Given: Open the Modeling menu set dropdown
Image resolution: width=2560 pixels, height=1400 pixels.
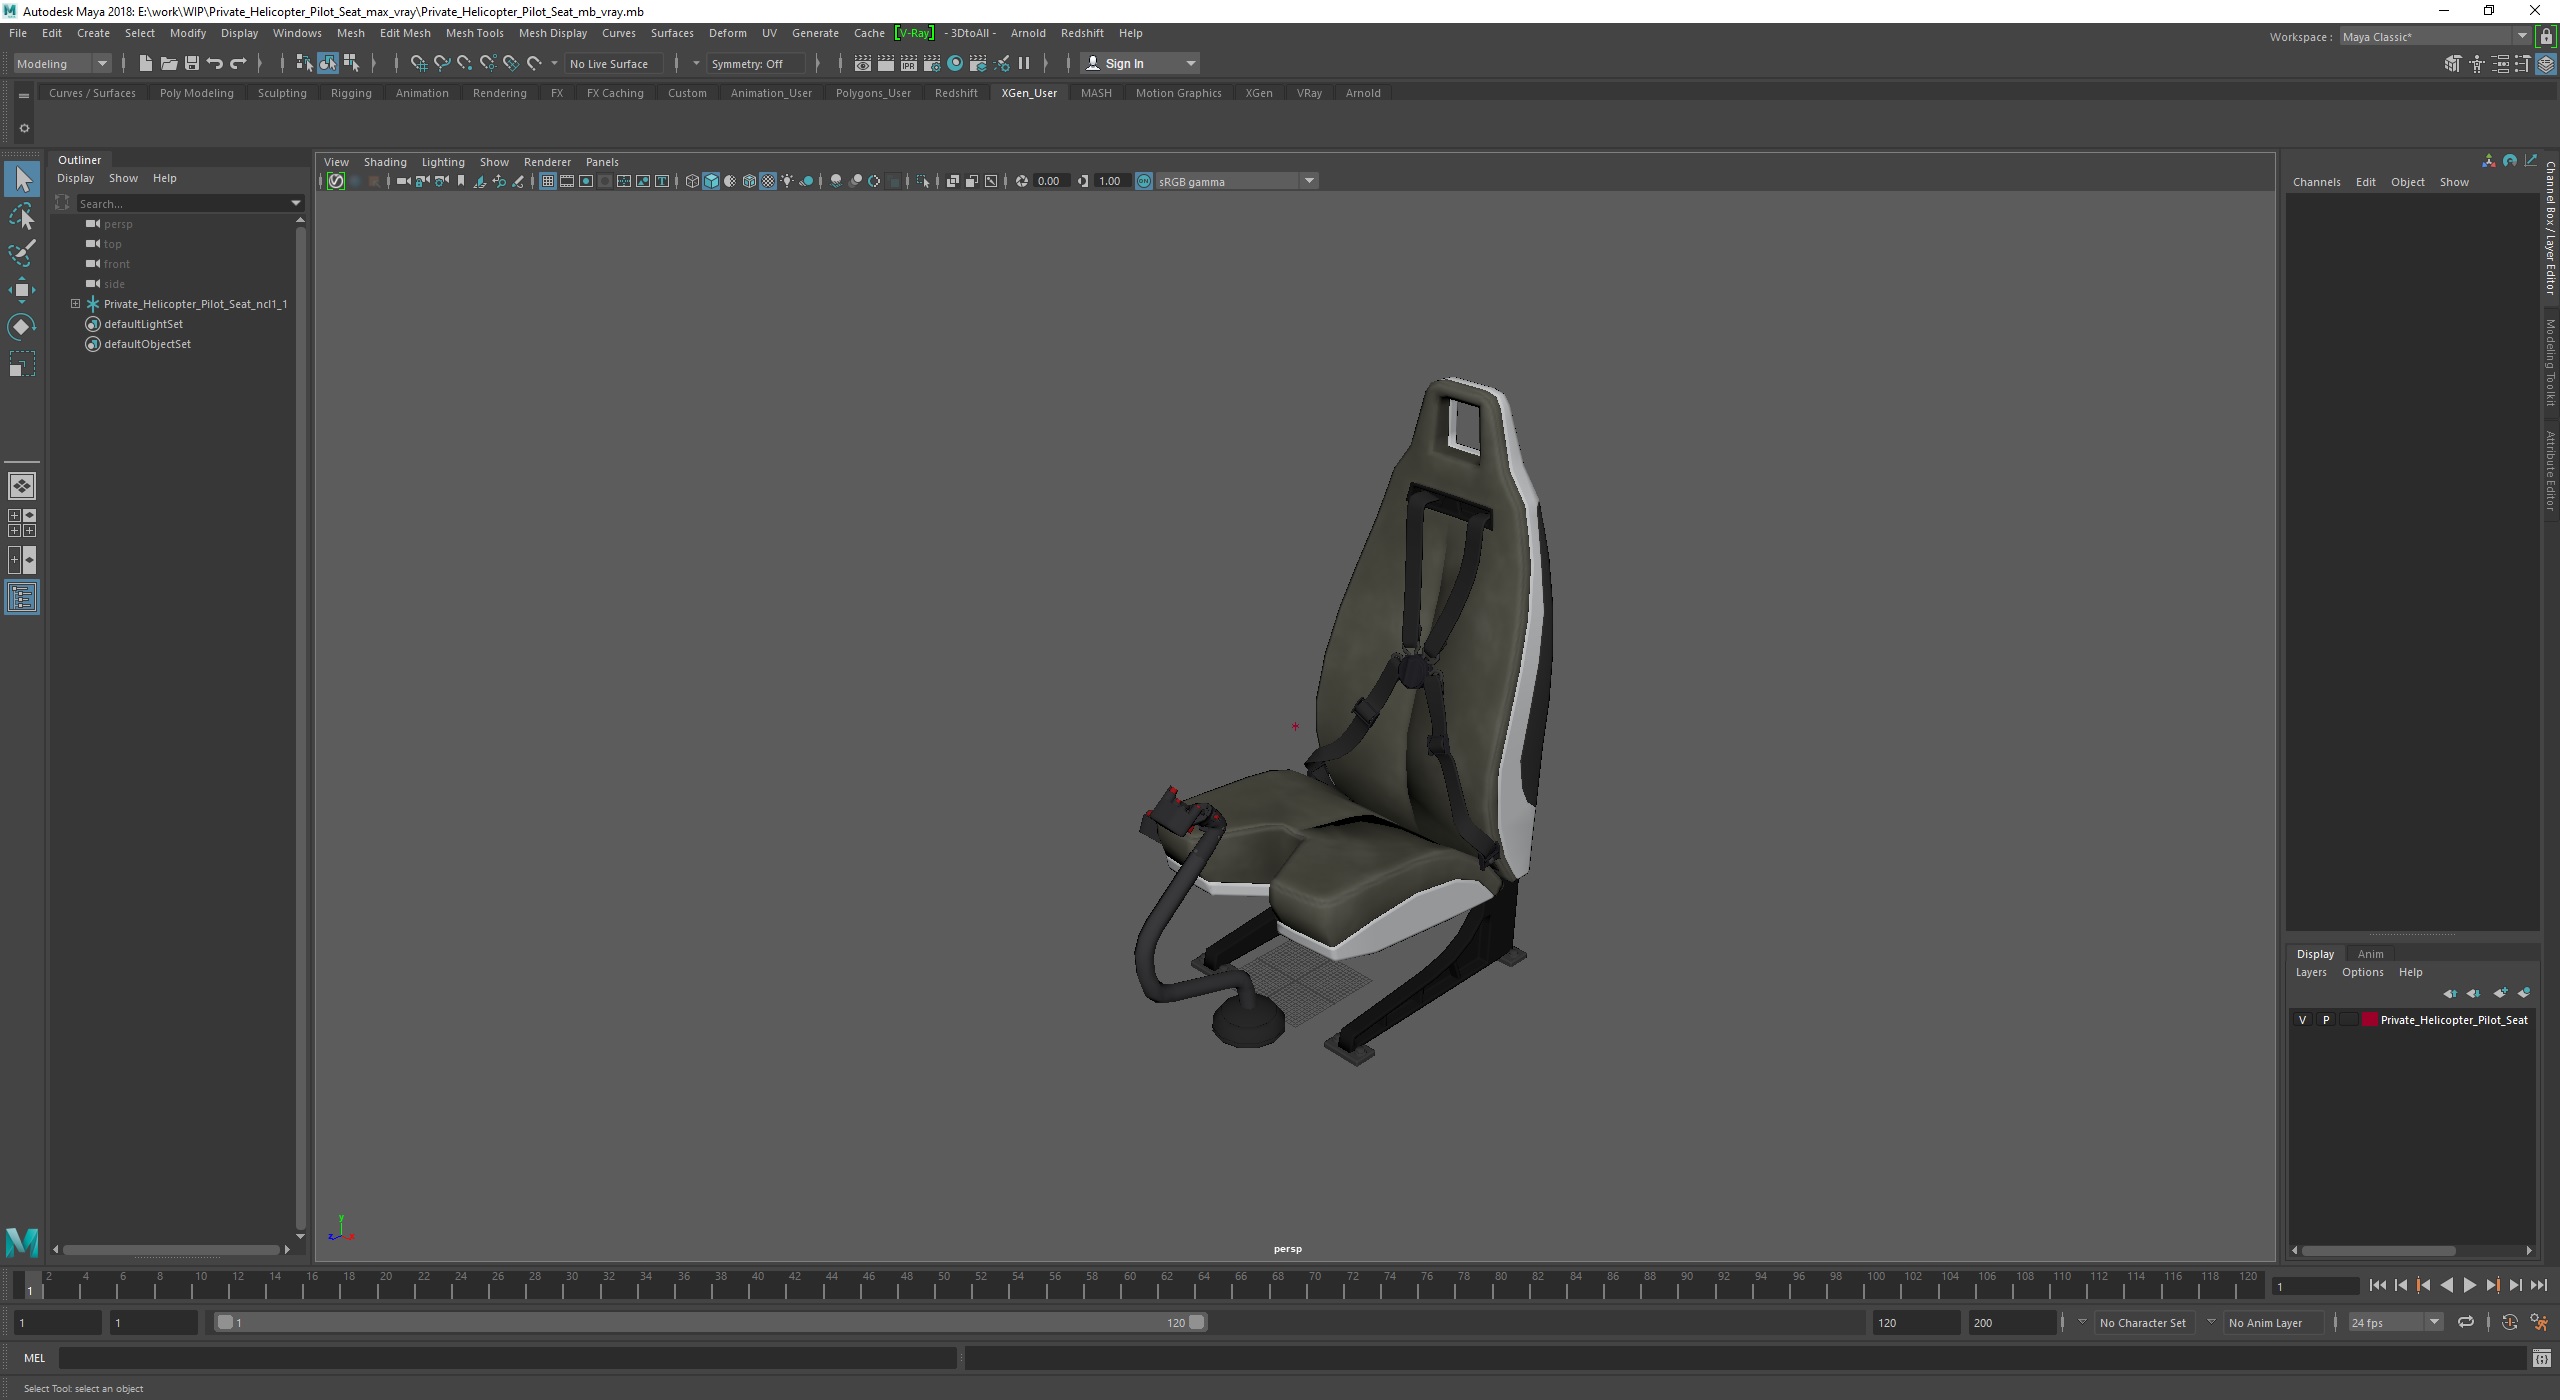Looking at the screenshot, I should 62,64.
